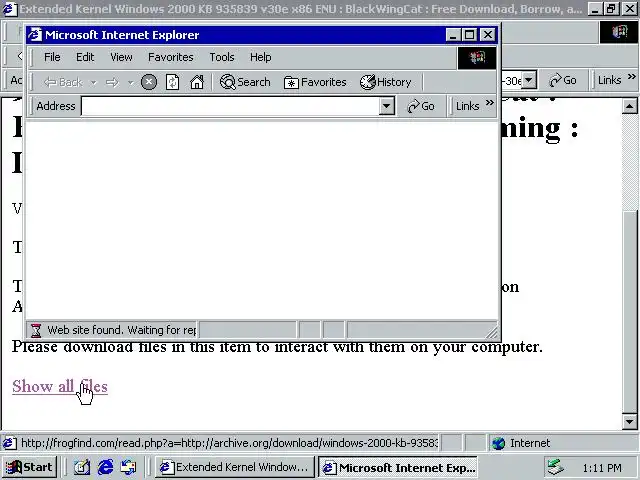This screenshot has height=480, width=640.
Task: Click the Back button in front window
Action: click(x=63, y=82)
